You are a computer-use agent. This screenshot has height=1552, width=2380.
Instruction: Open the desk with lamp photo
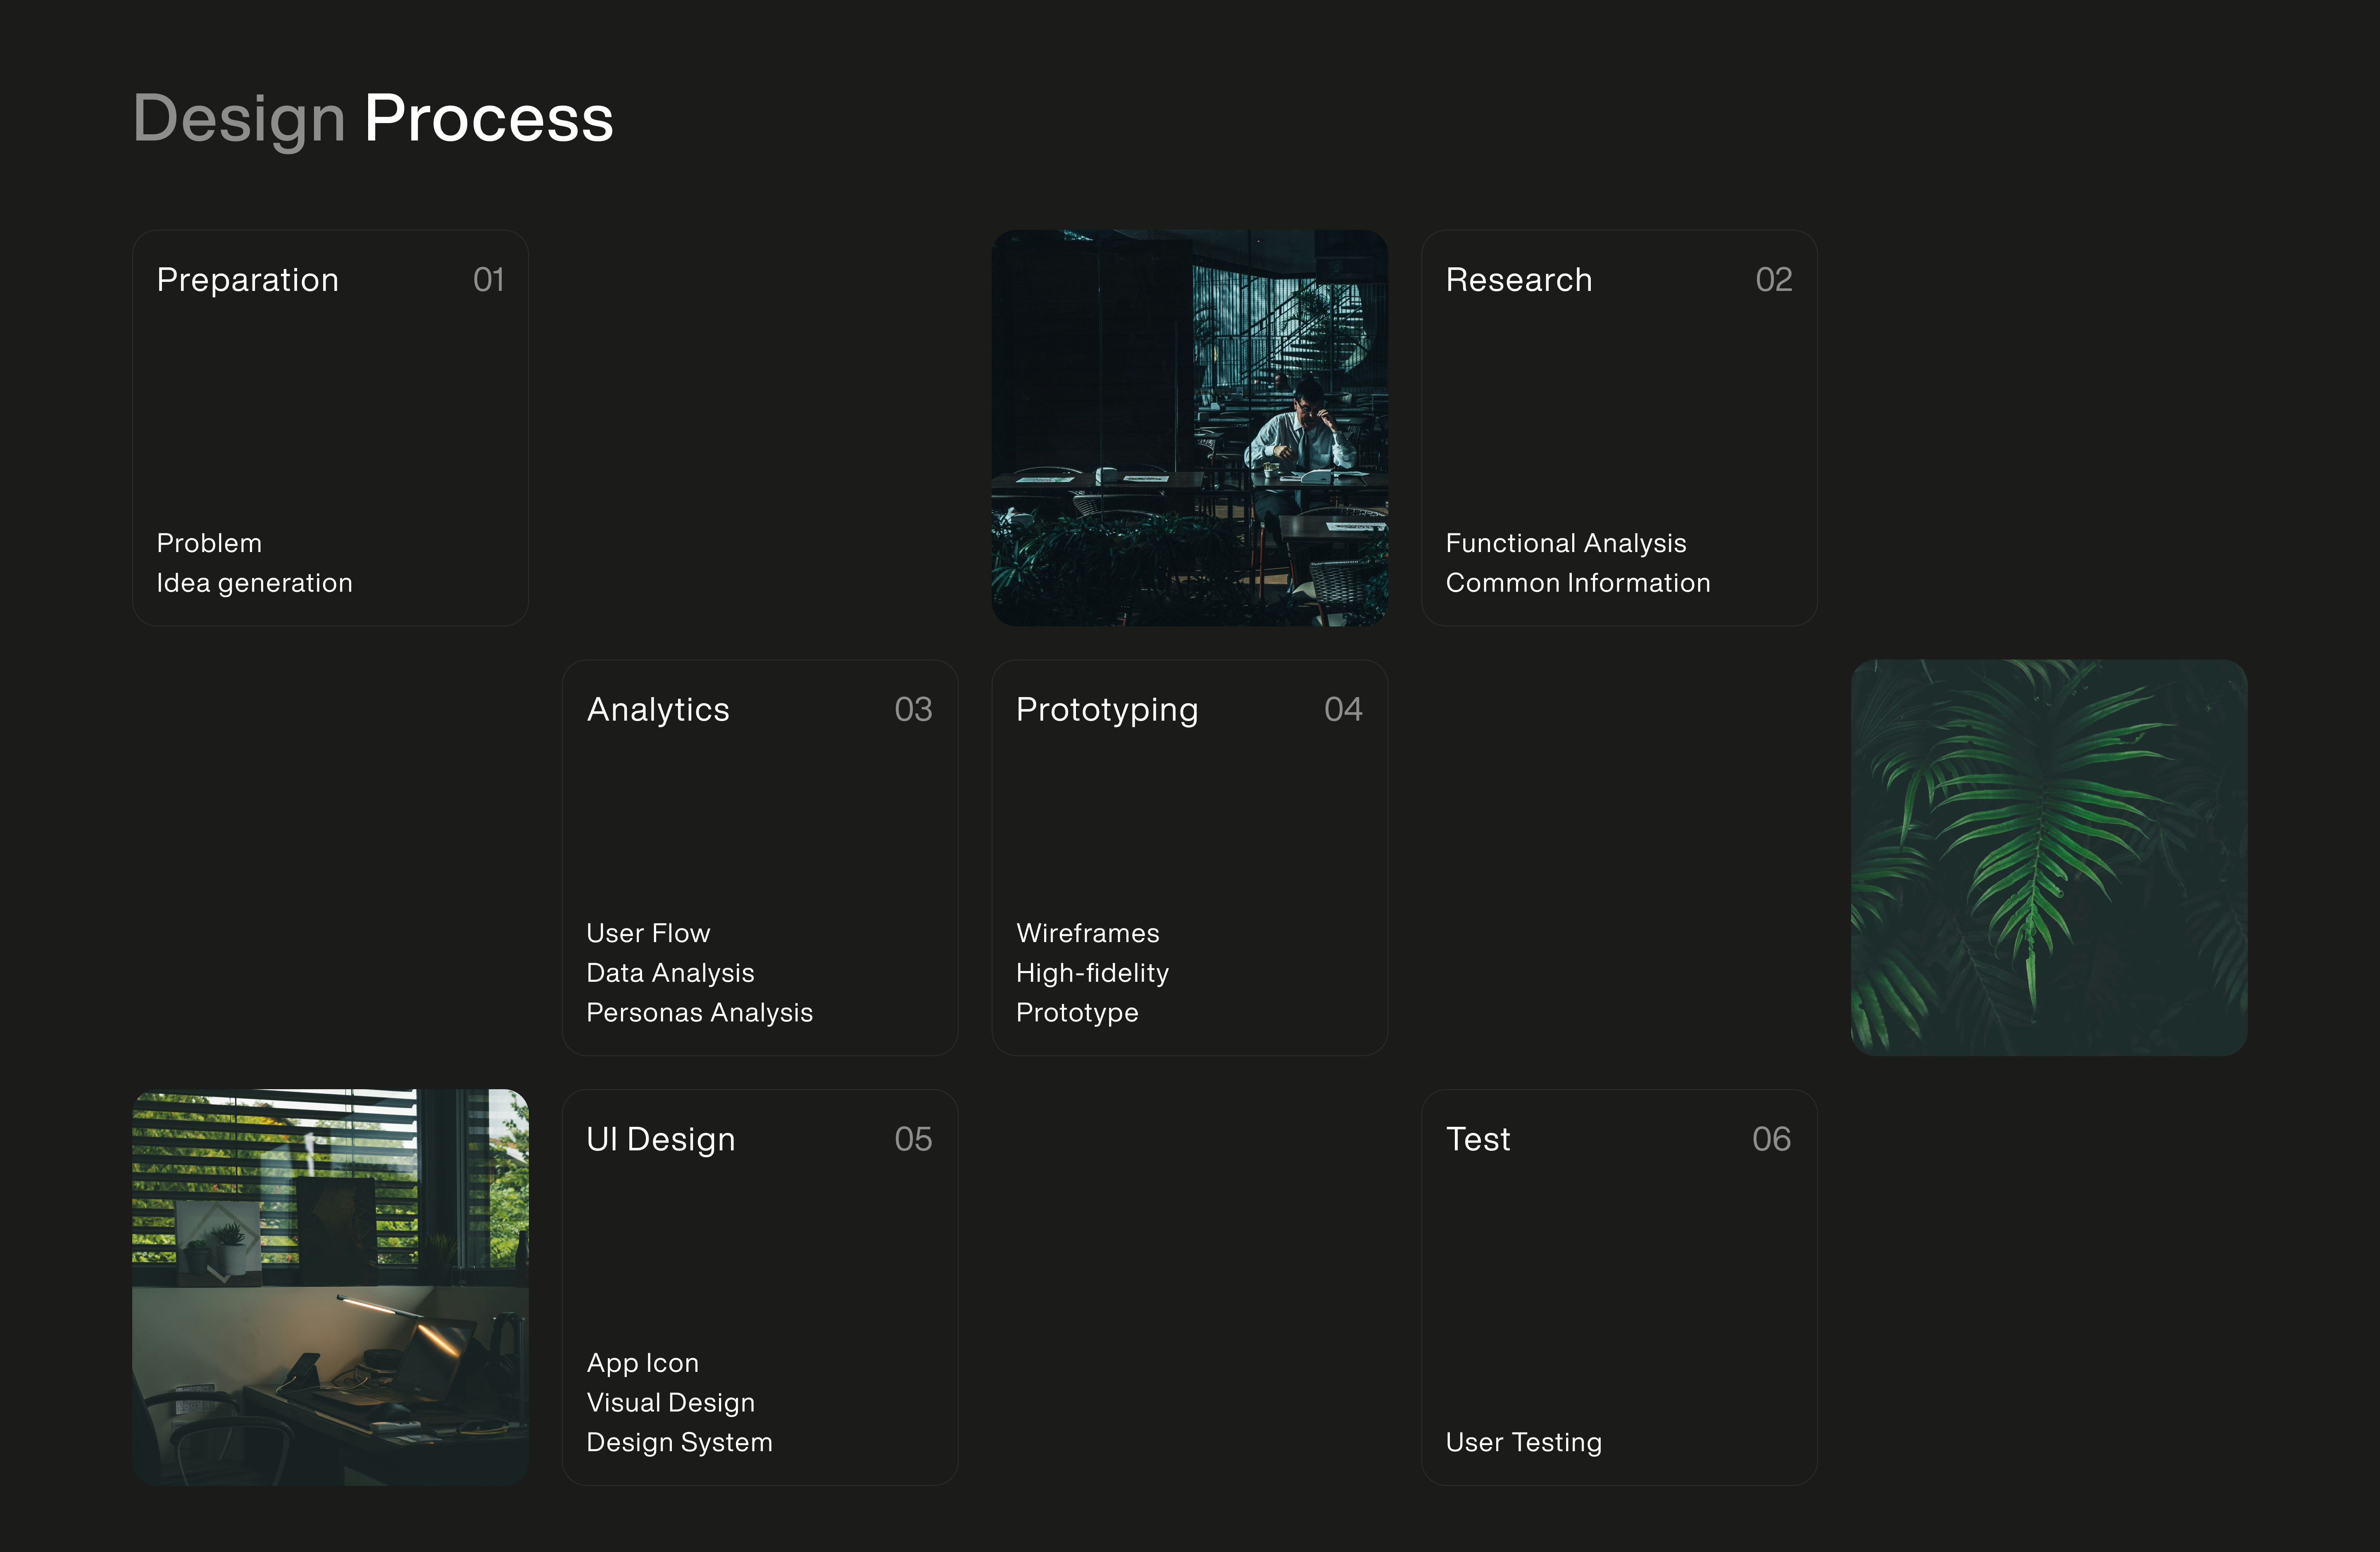330,1287
